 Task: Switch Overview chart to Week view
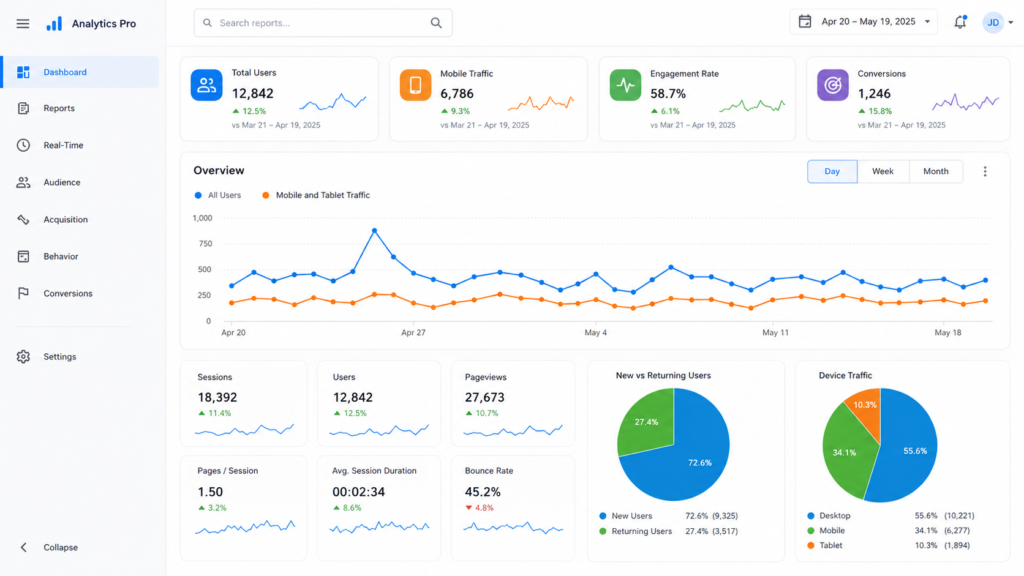coord(882,171)
